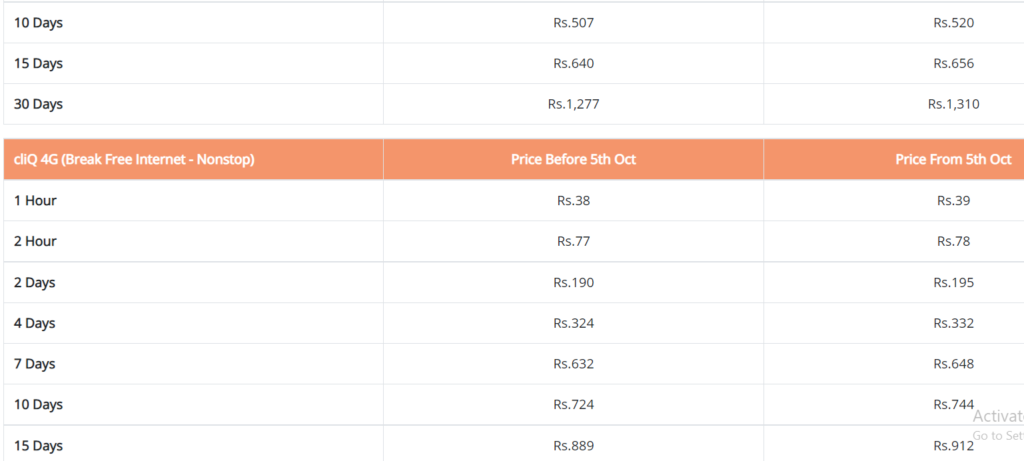The width and height of the screenshot is (1024, 461).
Task: Select the 2 Days plan label
Action: pos(35,283)
